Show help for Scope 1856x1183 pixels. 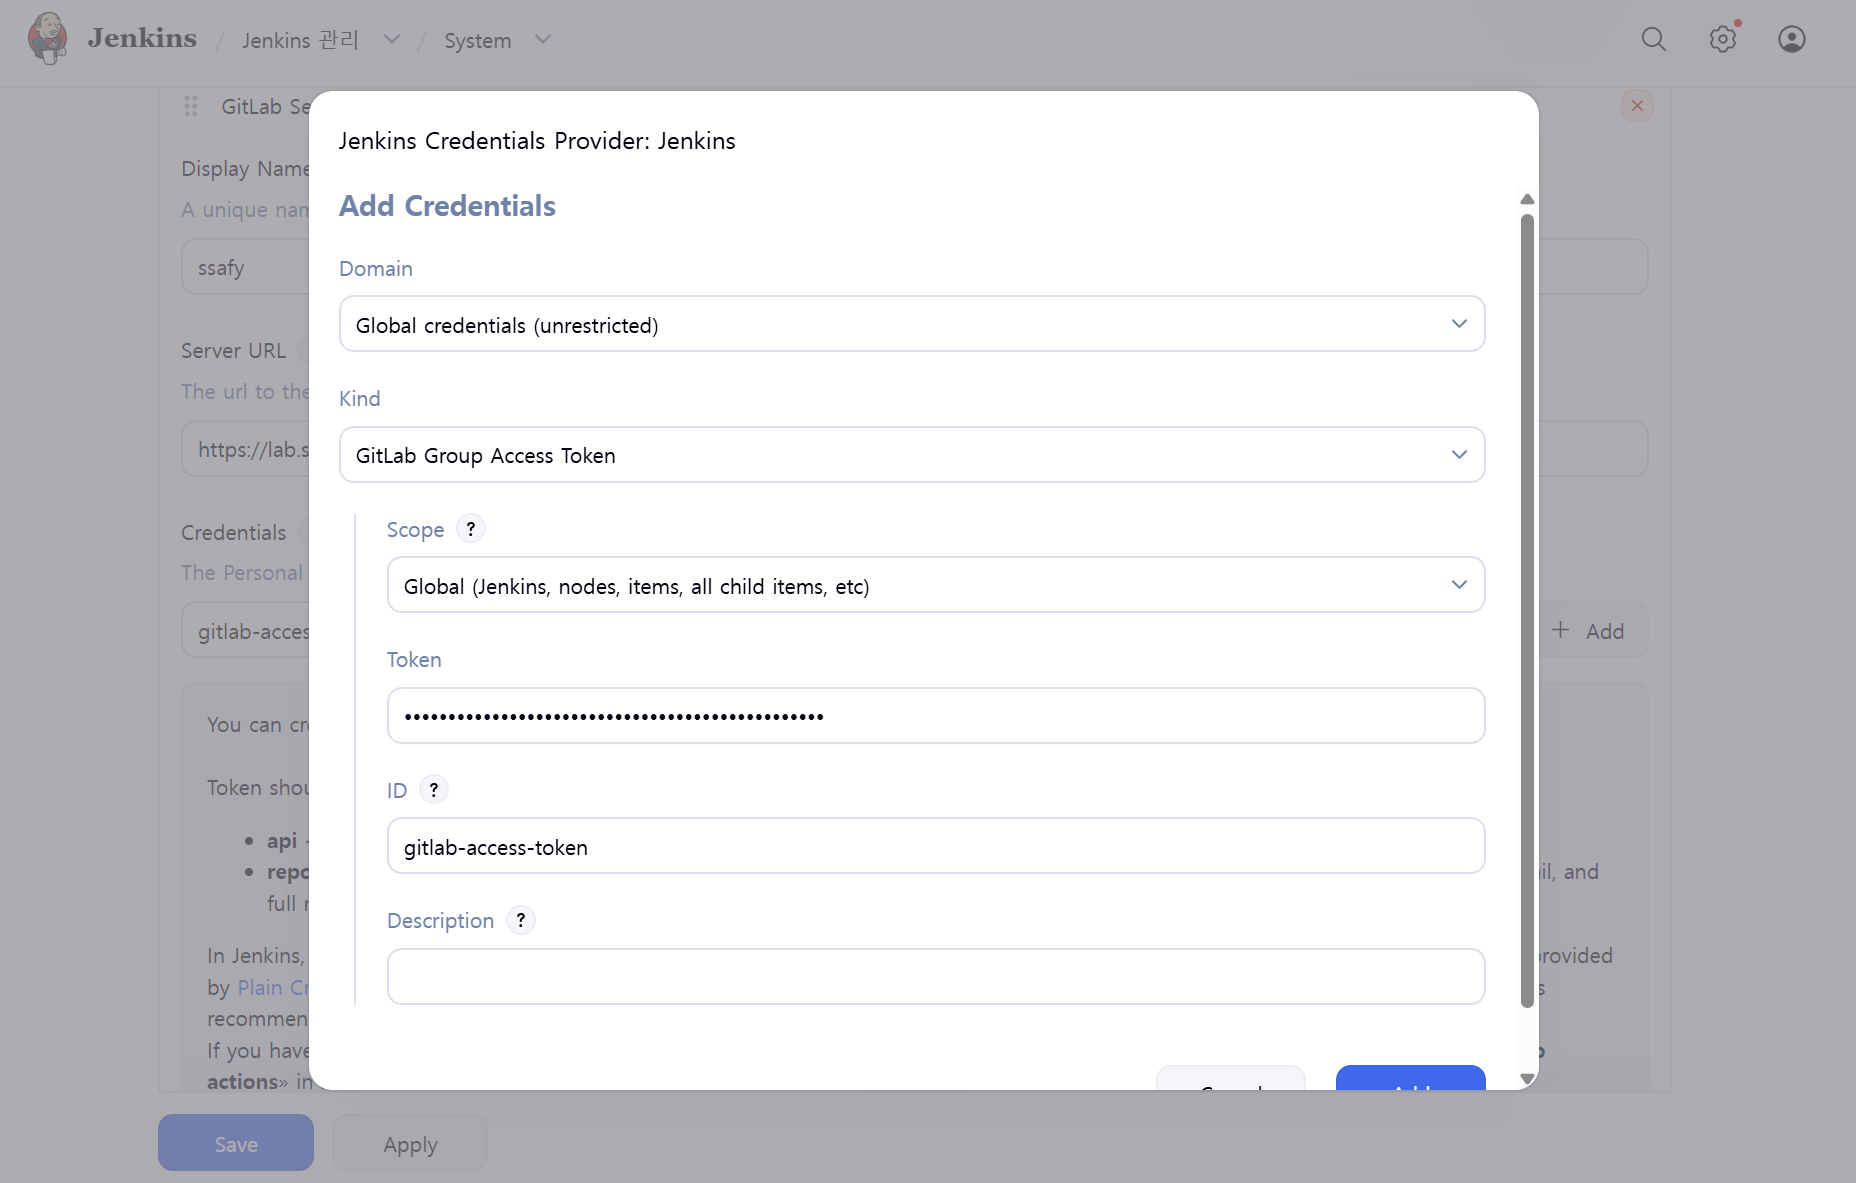click(x=471, y=528)
